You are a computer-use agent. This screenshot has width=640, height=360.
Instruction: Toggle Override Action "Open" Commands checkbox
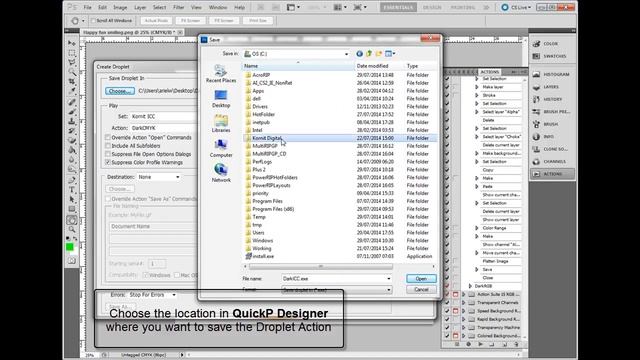[108, 138]
